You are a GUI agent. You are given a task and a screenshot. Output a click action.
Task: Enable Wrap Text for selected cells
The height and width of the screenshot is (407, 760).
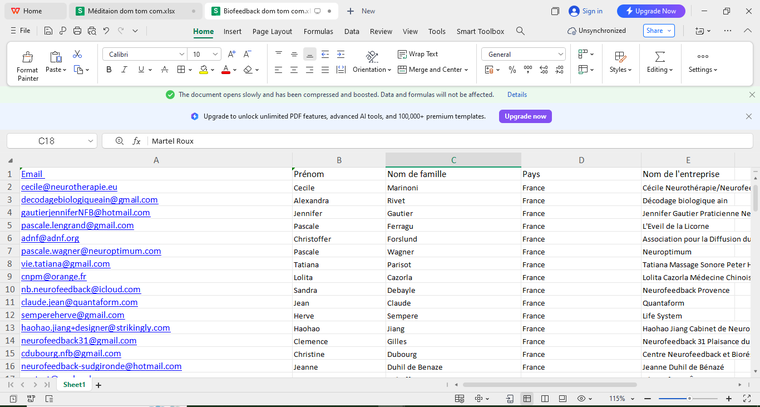click(x=417, y=54)
